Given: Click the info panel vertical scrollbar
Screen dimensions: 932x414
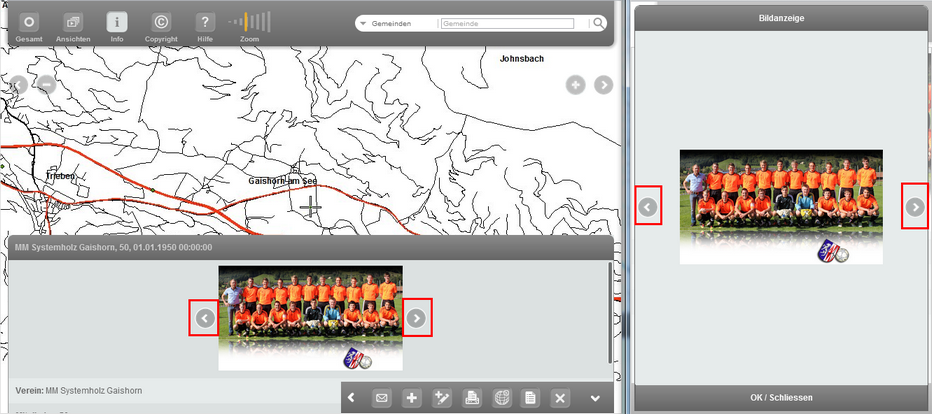Looking at the screenshot, I should 610,313.
